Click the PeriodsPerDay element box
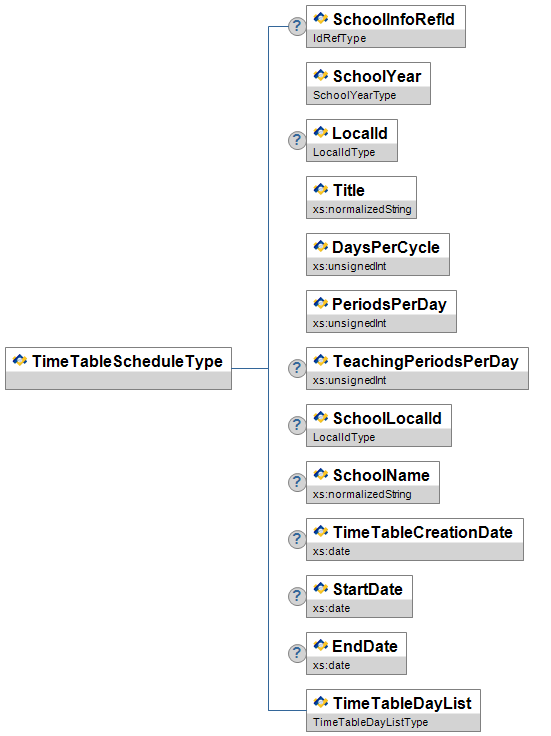The image size is (551, 736). tap(381, 312)
